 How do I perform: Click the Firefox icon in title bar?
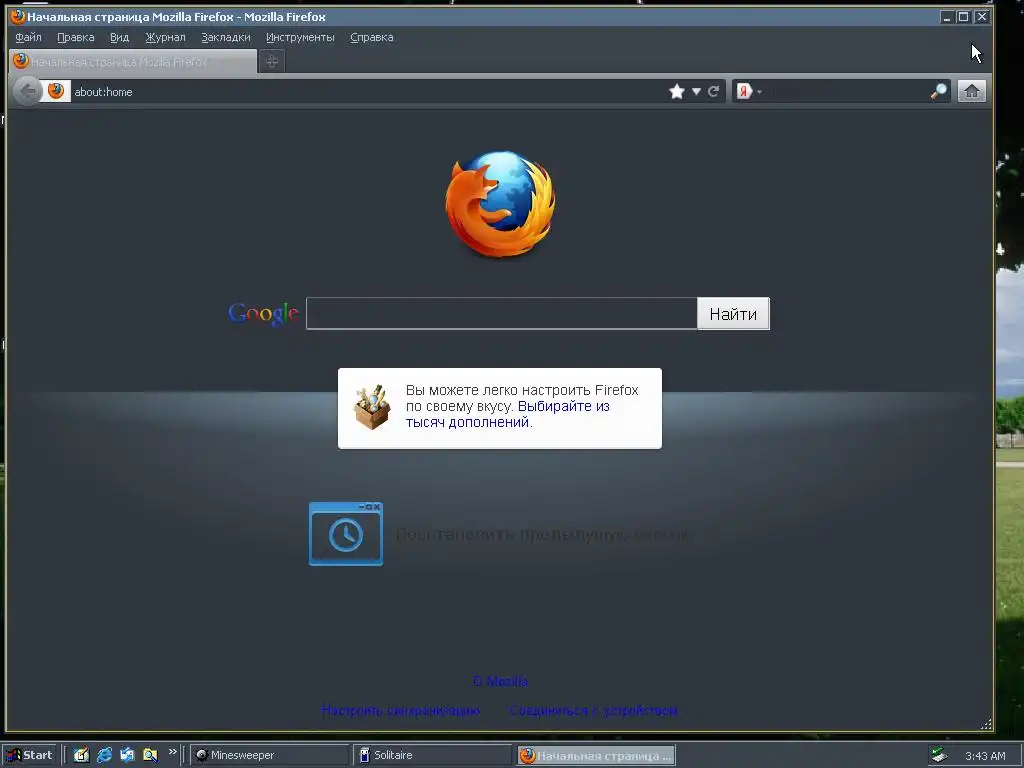click(18, 16)
